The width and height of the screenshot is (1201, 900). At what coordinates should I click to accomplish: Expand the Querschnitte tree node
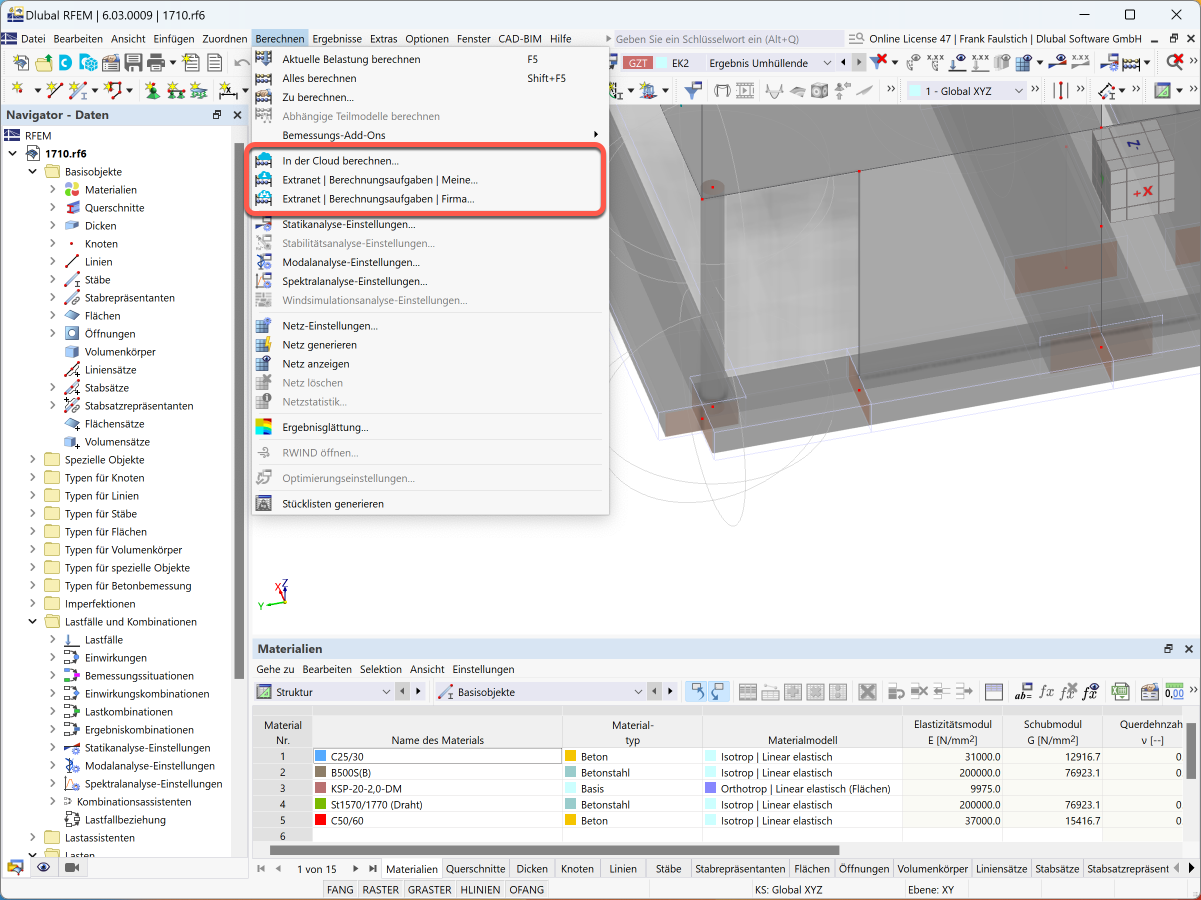click(53, 208)
